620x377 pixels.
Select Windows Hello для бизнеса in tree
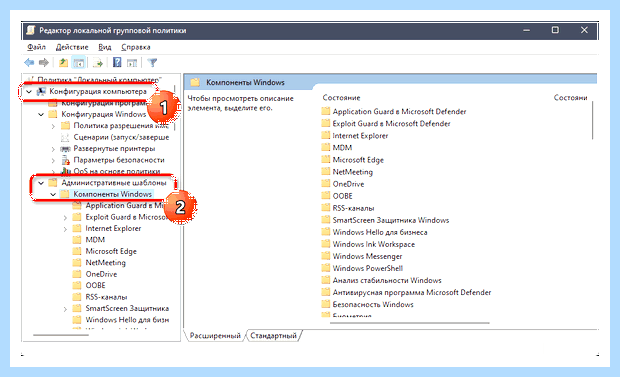click(x=127, y=320)
